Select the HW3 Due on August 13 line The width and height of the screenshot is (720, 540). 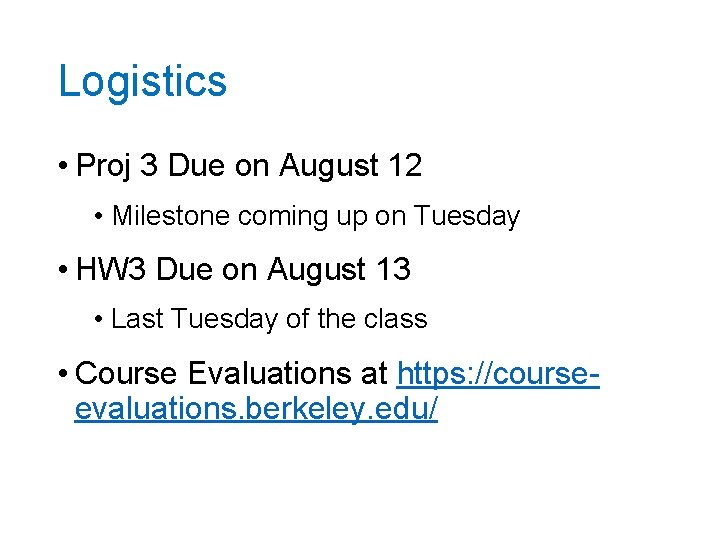tap(243, 269)
